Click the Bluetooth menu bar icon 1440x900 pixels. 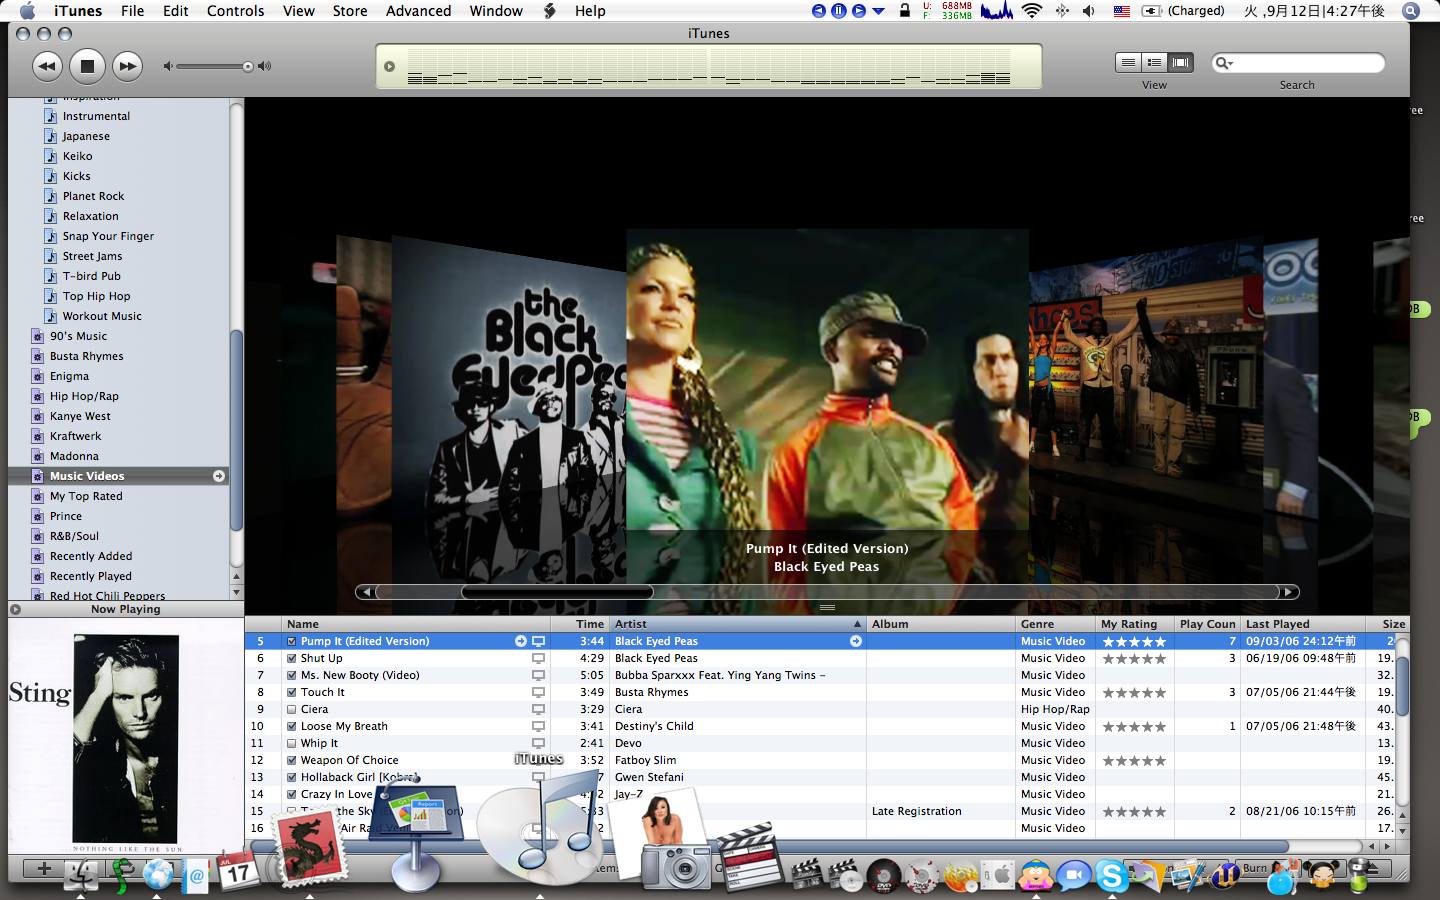pos(1061,11)
